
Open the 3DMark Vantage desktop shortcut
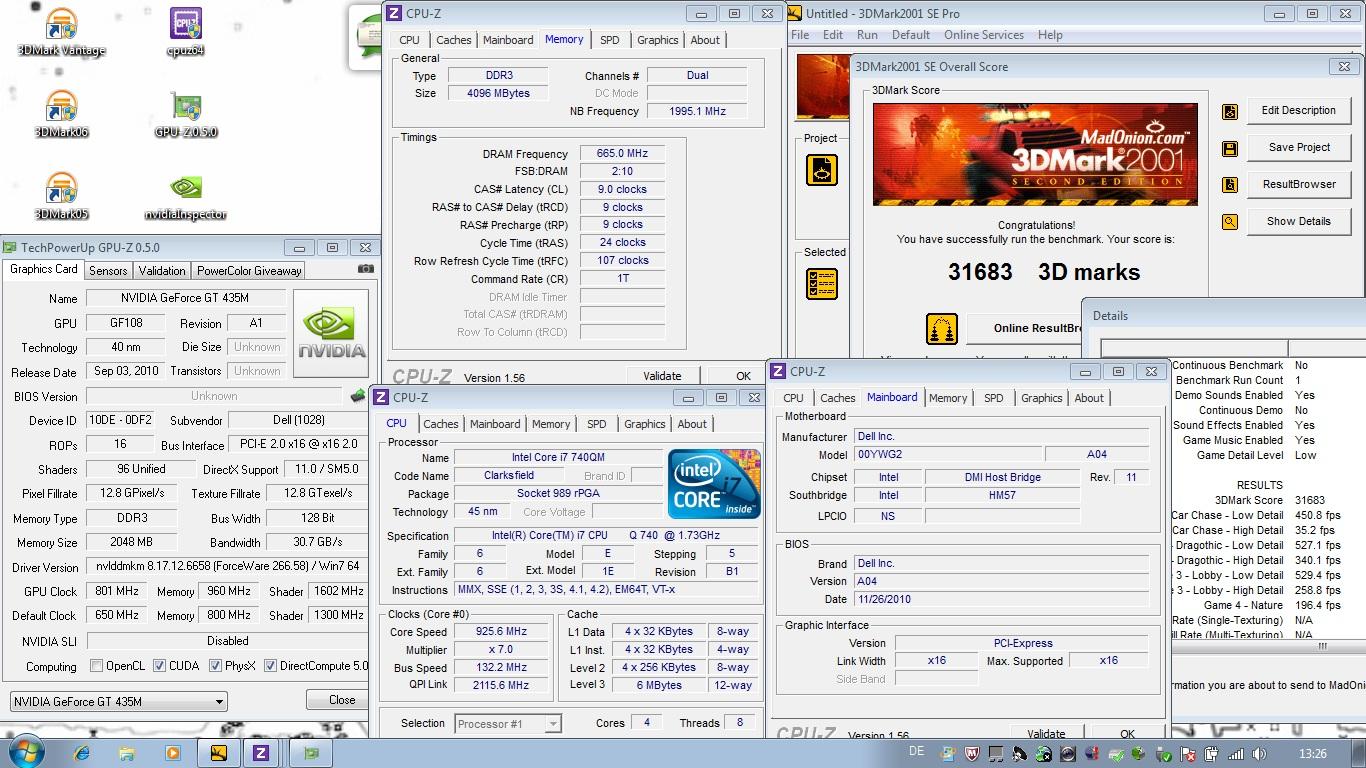(62, 31)
